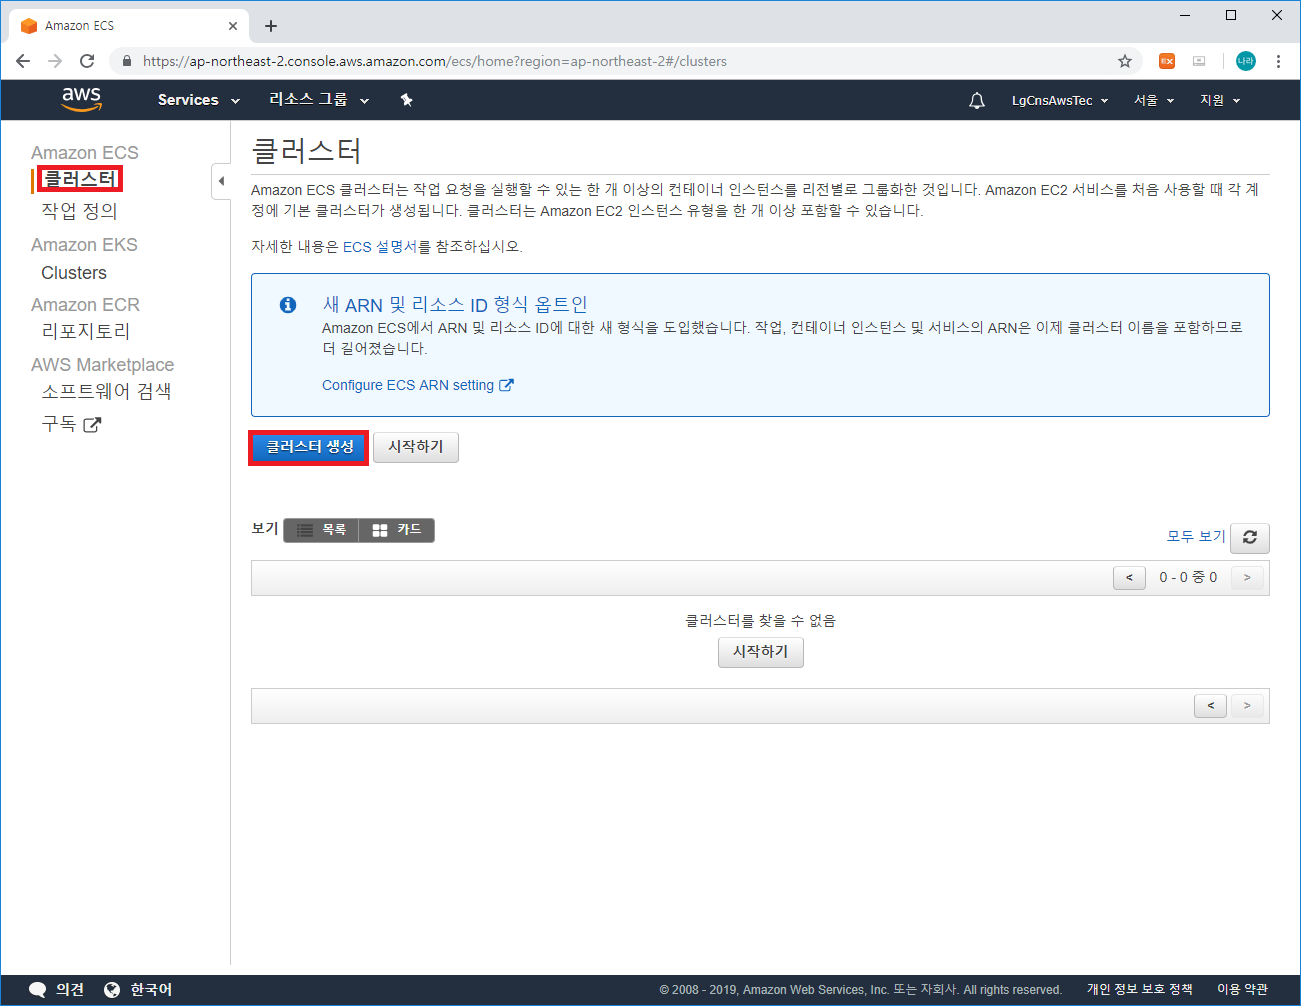Click 시작하기 under 클러스터를 찾을 수 없음
Screen dimensions: 1301x1006
click(761, 652)
